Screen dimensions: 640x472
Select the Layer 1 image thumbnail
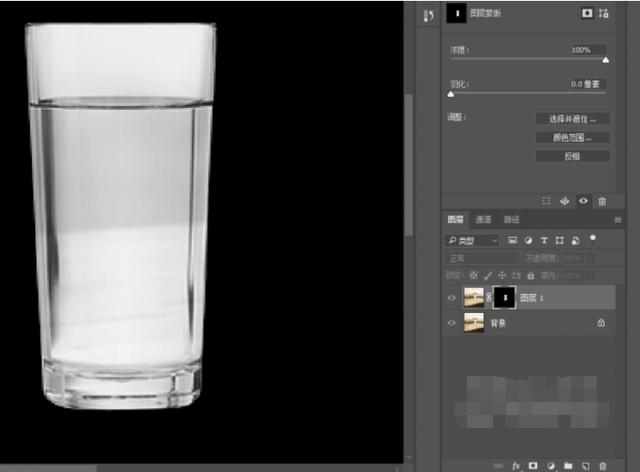[x=474, y=297]
